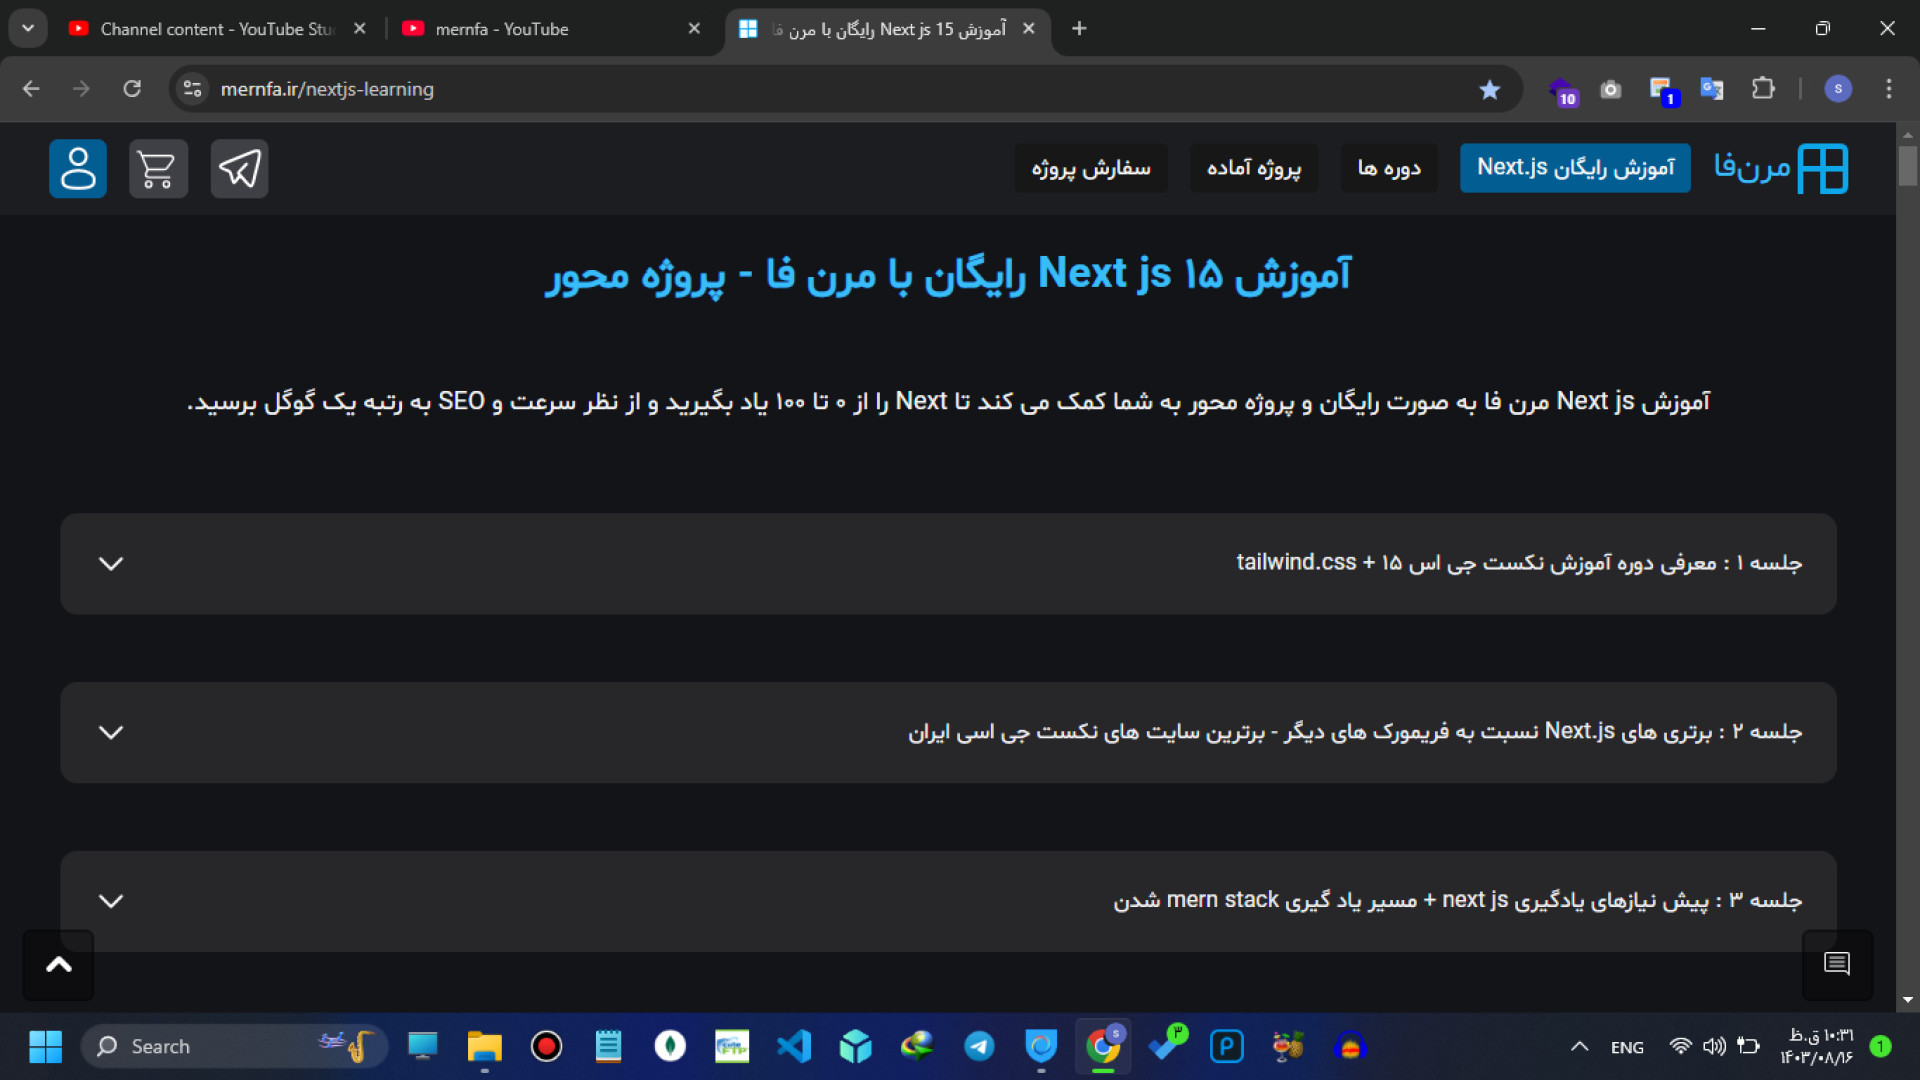The height and width of the screenshot is (1080, 1920).
Task: Show hidden tray icons chevron
Action: (1579, 1047)
